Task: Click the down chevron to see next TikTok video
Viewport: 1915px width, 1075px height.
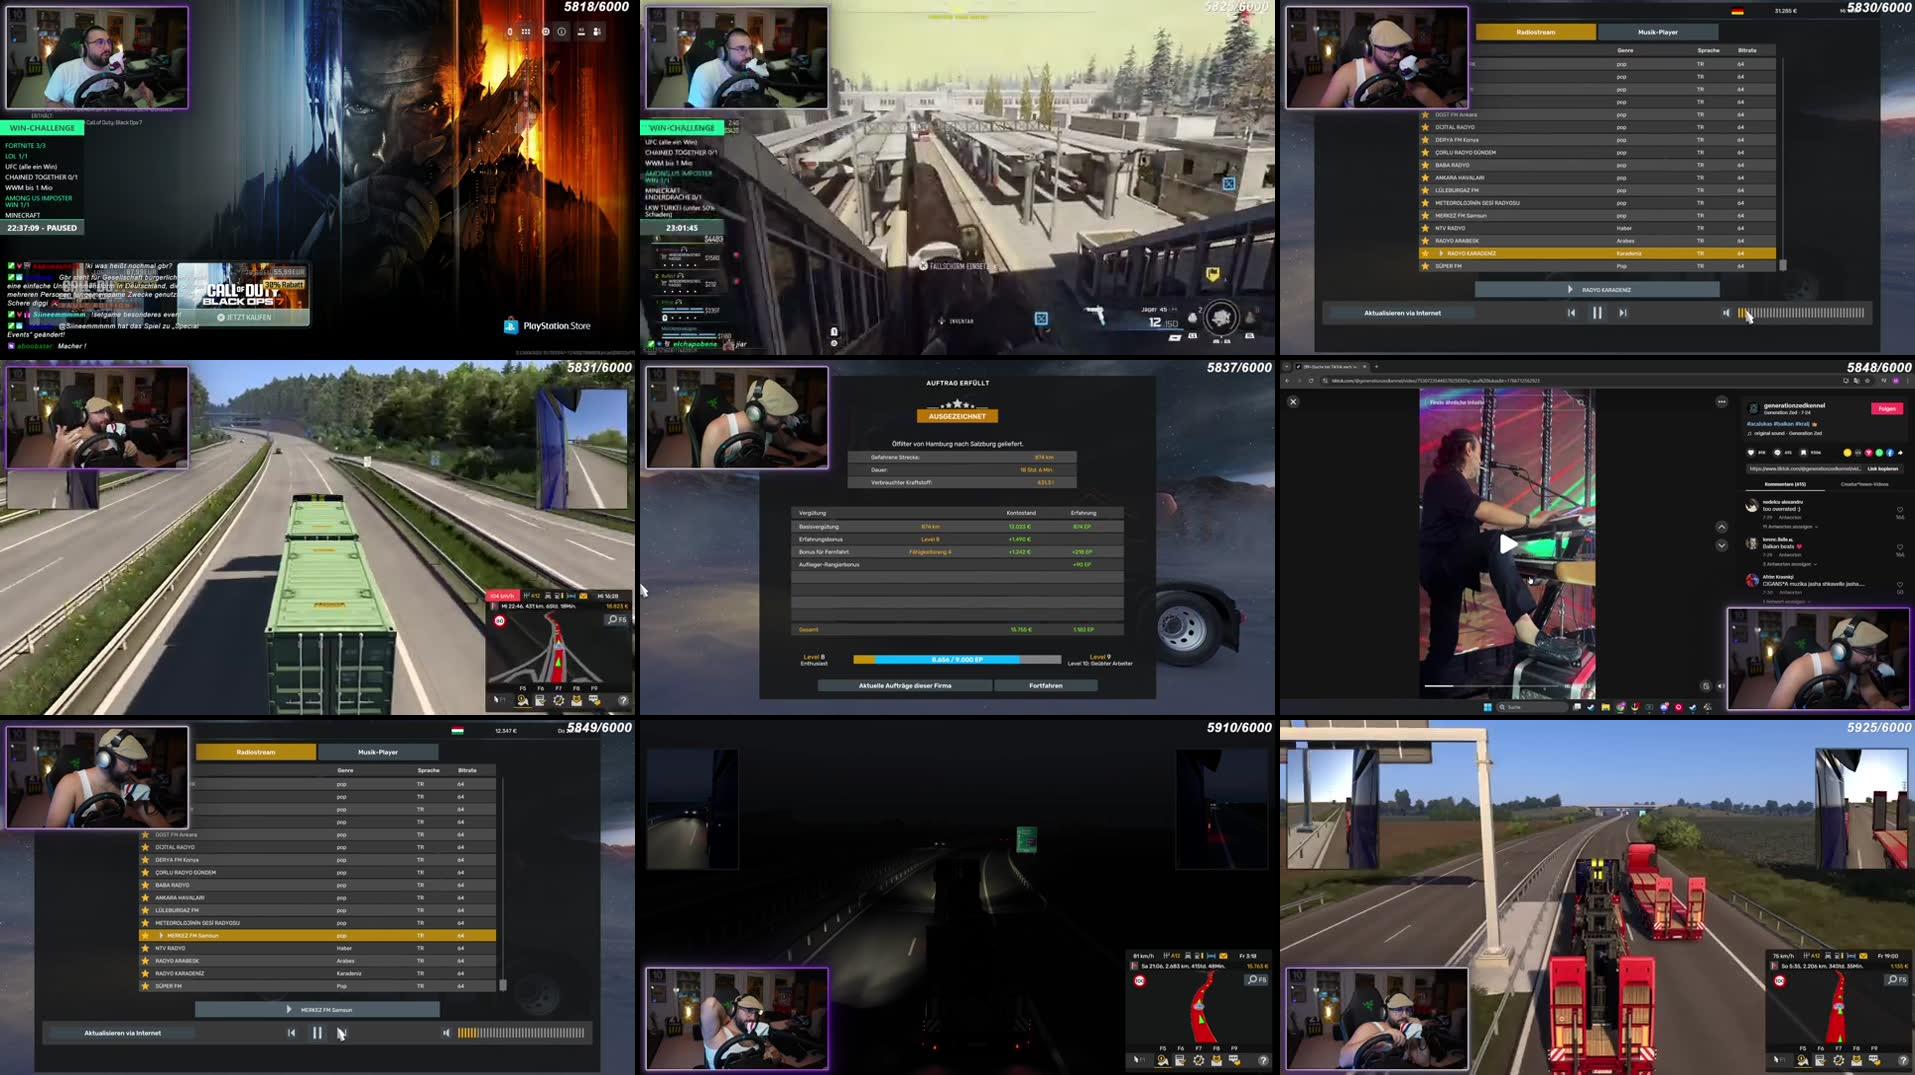Action: pyautogui.click(x=1721, y=545)
